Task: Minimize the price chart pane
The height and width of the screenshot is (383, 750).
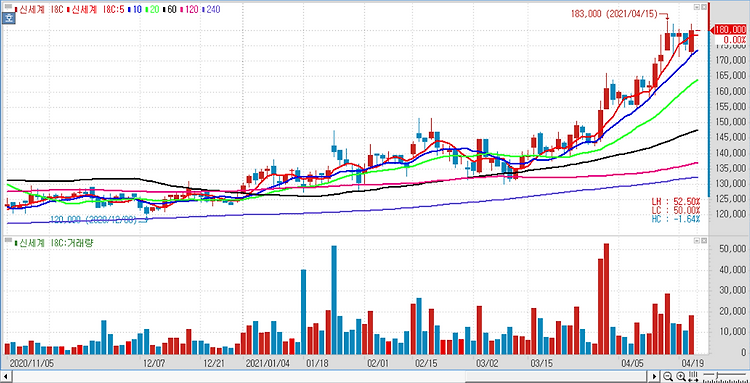Action: [697, 7]
